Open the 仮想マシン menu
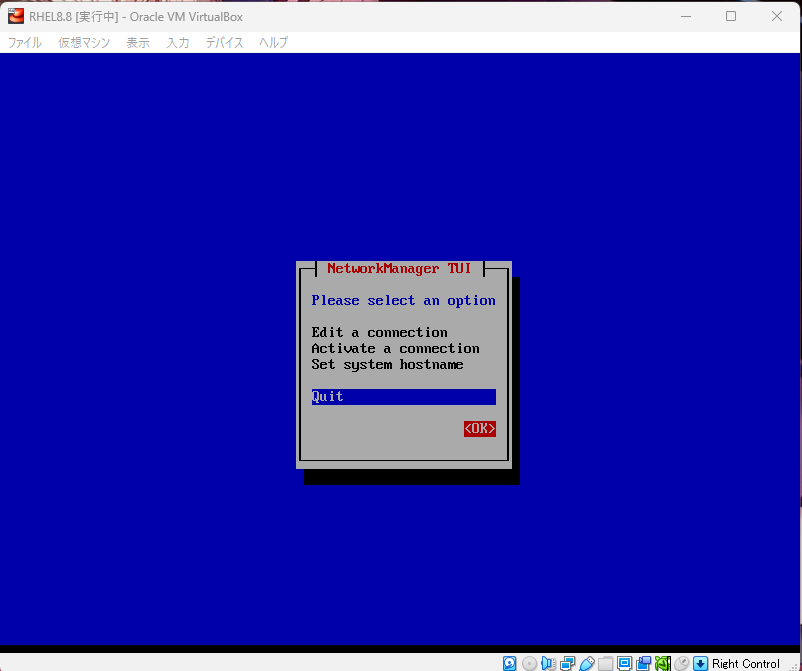This screenshot has width=802, height=671. 84,42
